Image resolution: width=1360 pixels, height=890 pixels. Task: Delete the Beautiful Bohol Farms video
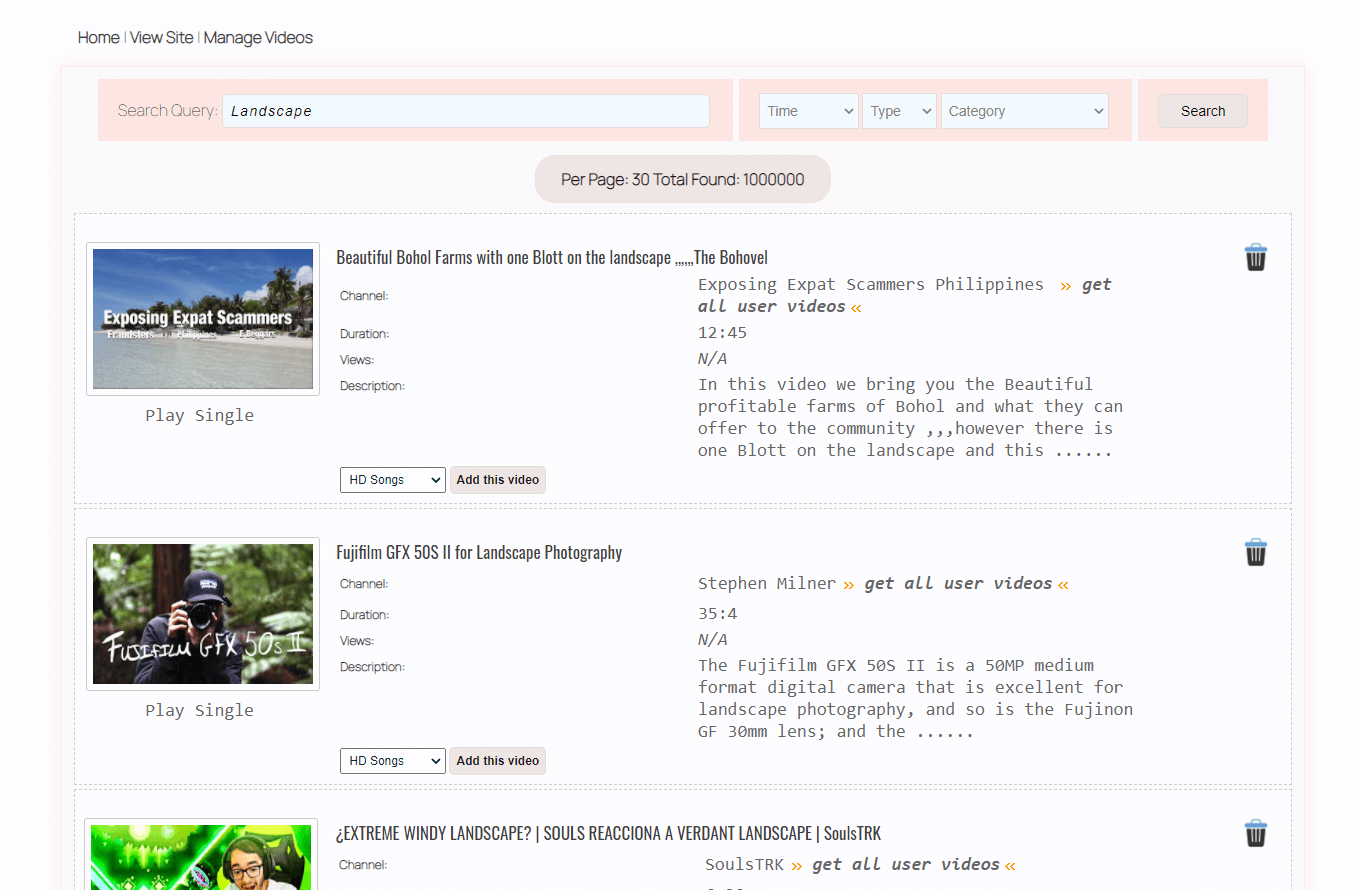(x=1256, y=257)
